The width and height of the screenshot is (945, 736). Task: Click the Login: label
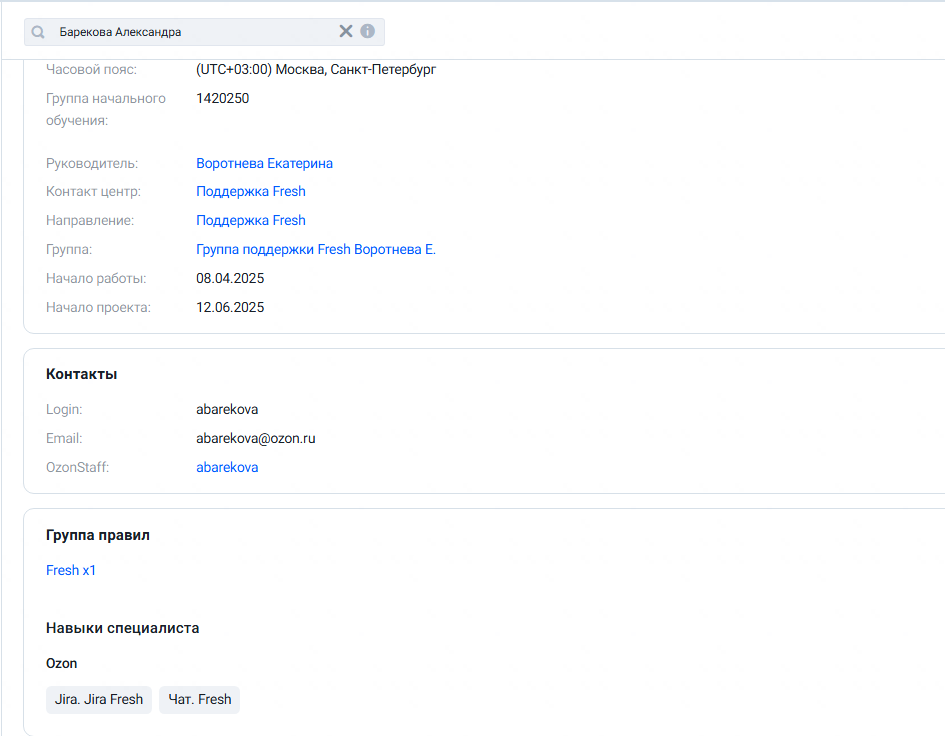pos(64,409)
